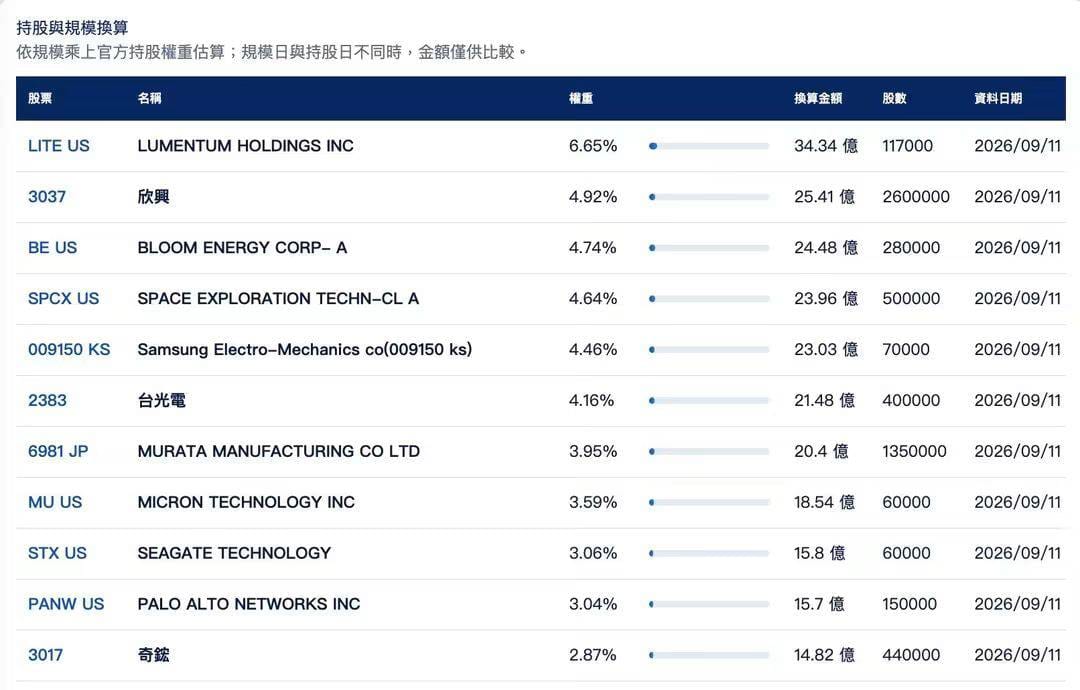
Task: Click the 3.95% weight value
Action: 593,452
